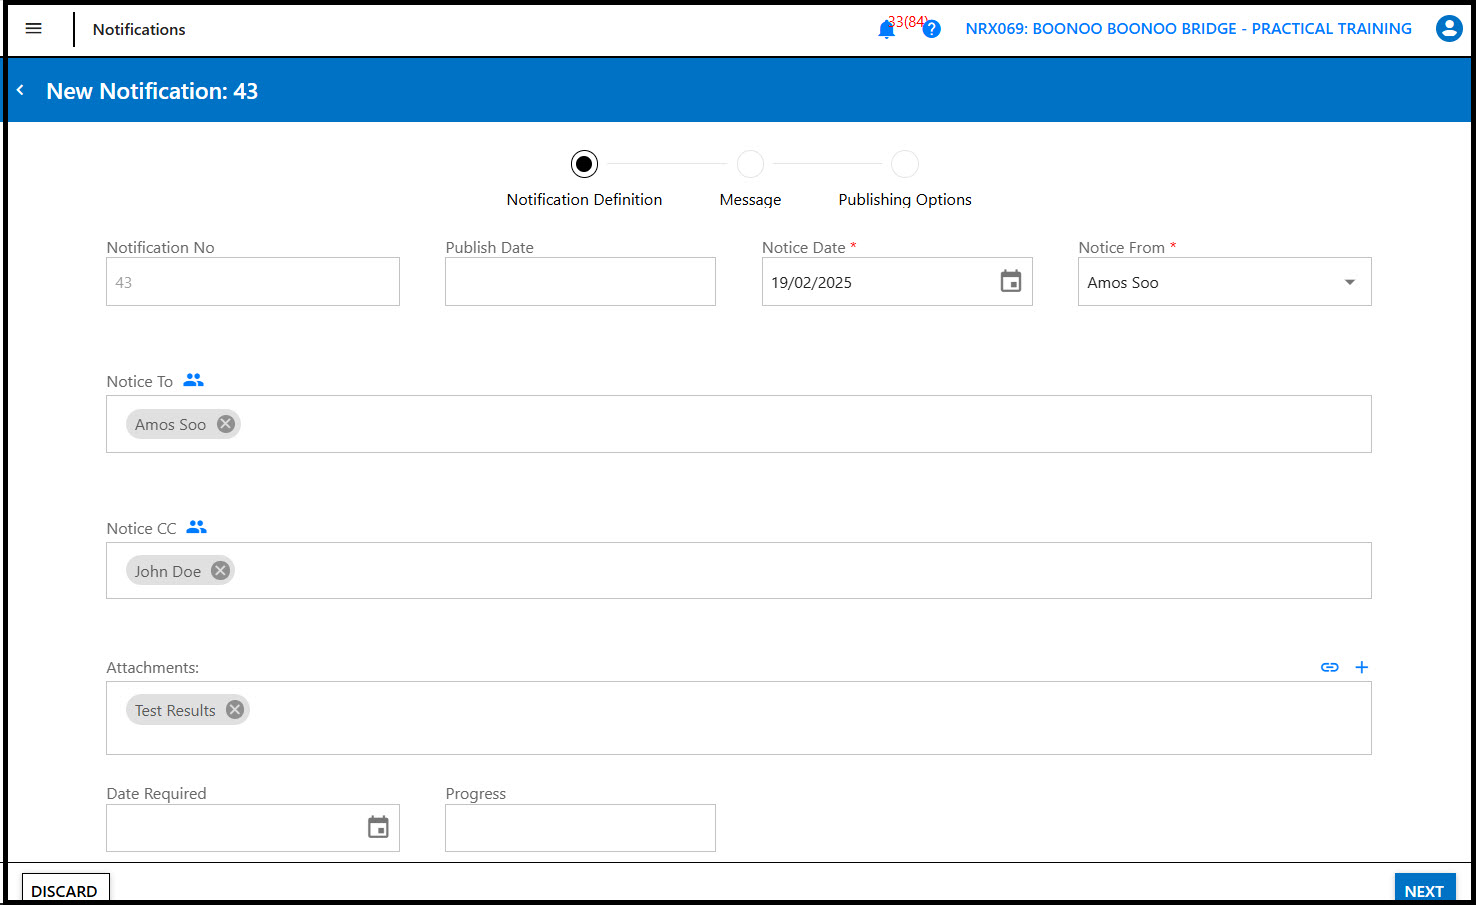Add a new attachment with plus icon
Viewport: 1476px width, 905px height.
tap(1361, 667)
